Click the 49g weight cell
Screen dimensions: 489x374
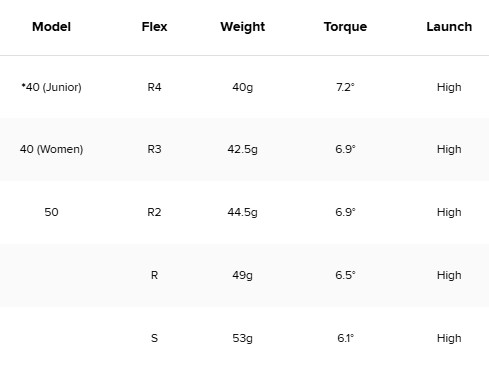[243, 276]
